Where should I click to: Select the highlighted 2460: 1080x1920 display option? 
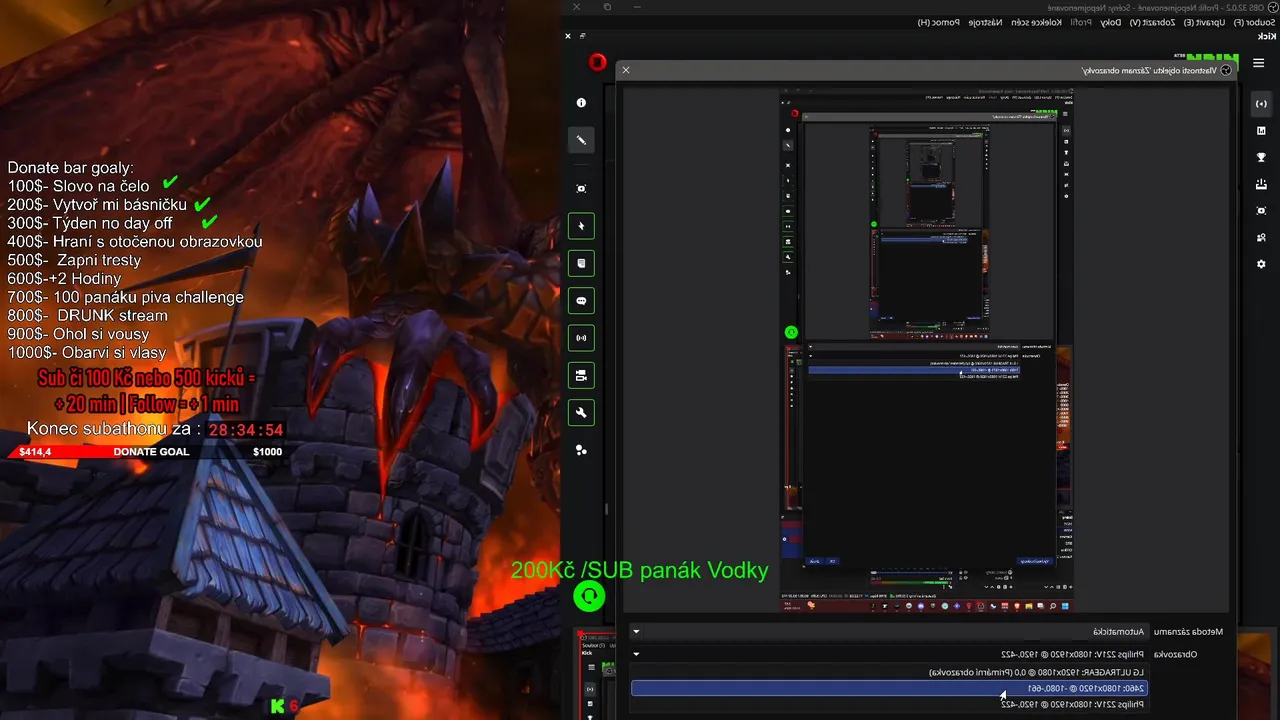click(x=889, y=688)
